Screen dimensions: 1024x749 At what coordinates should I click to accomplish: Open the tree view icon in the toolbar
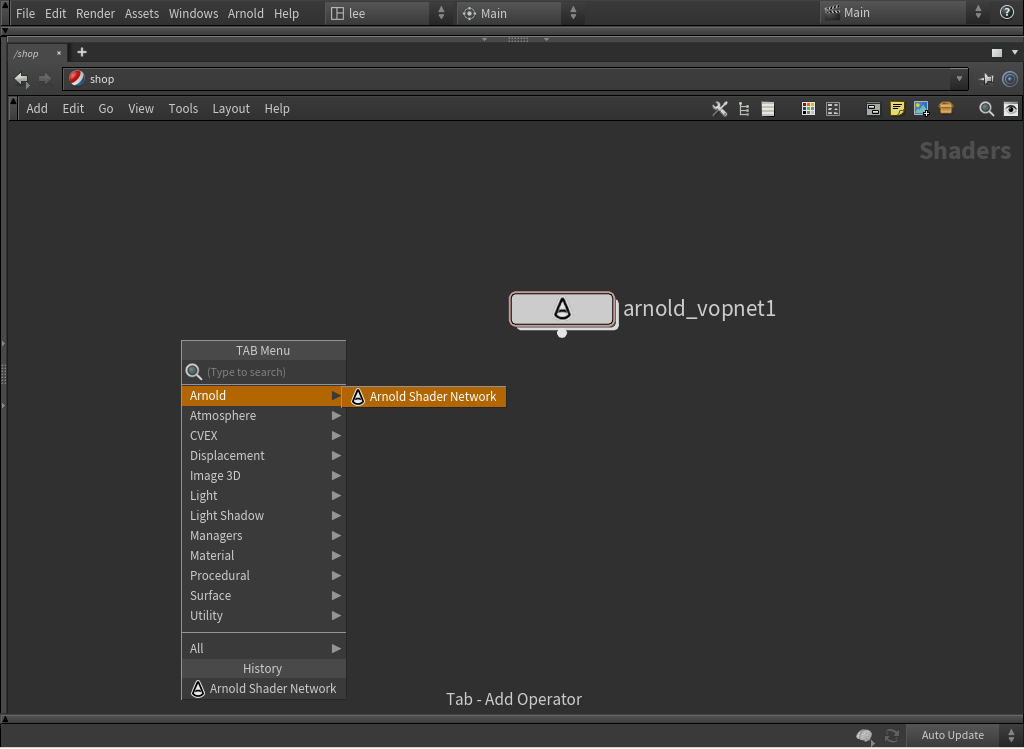[743, 108]
